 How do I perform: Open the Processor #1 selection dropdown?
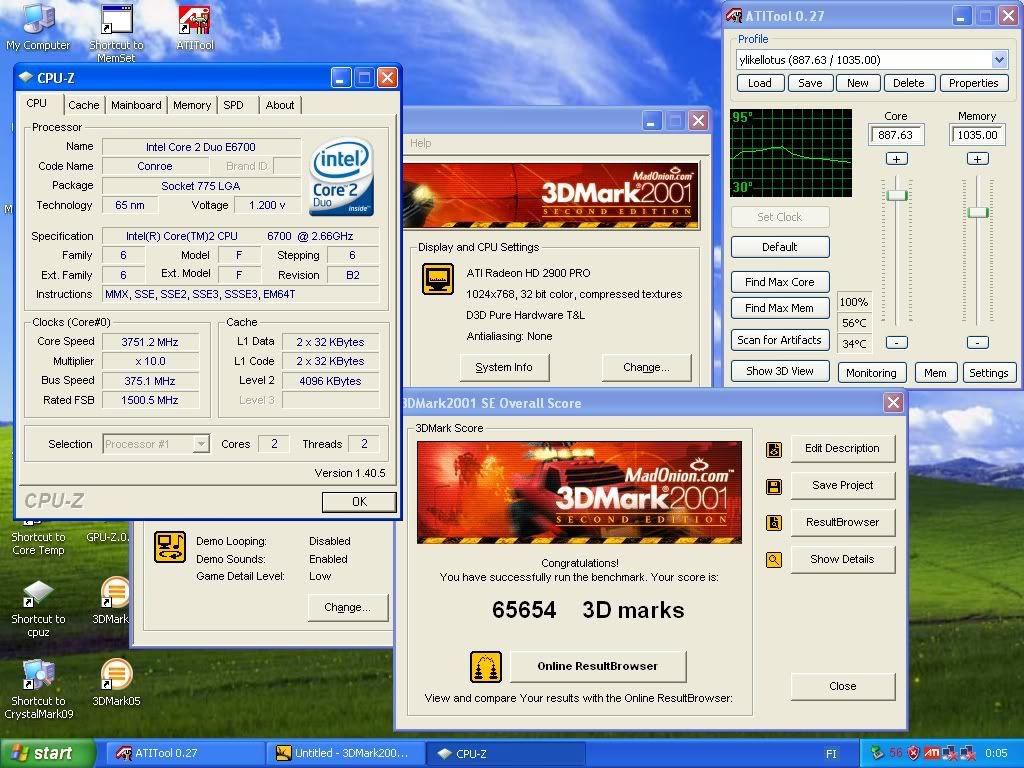pyautogui.click(x=201, y=444)
